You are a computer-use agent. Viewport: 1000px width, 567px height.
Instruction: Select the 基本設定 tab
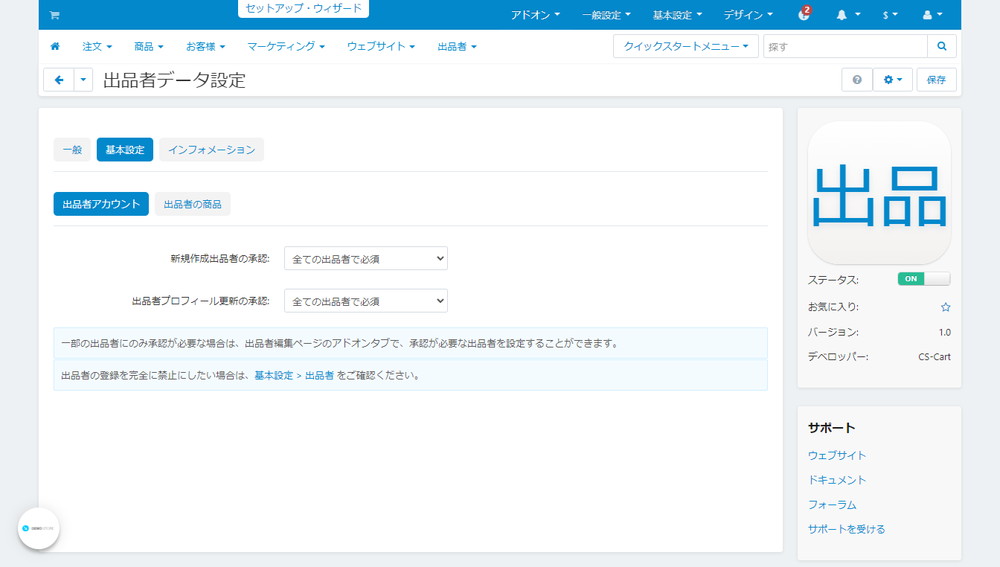coord(124,150)
